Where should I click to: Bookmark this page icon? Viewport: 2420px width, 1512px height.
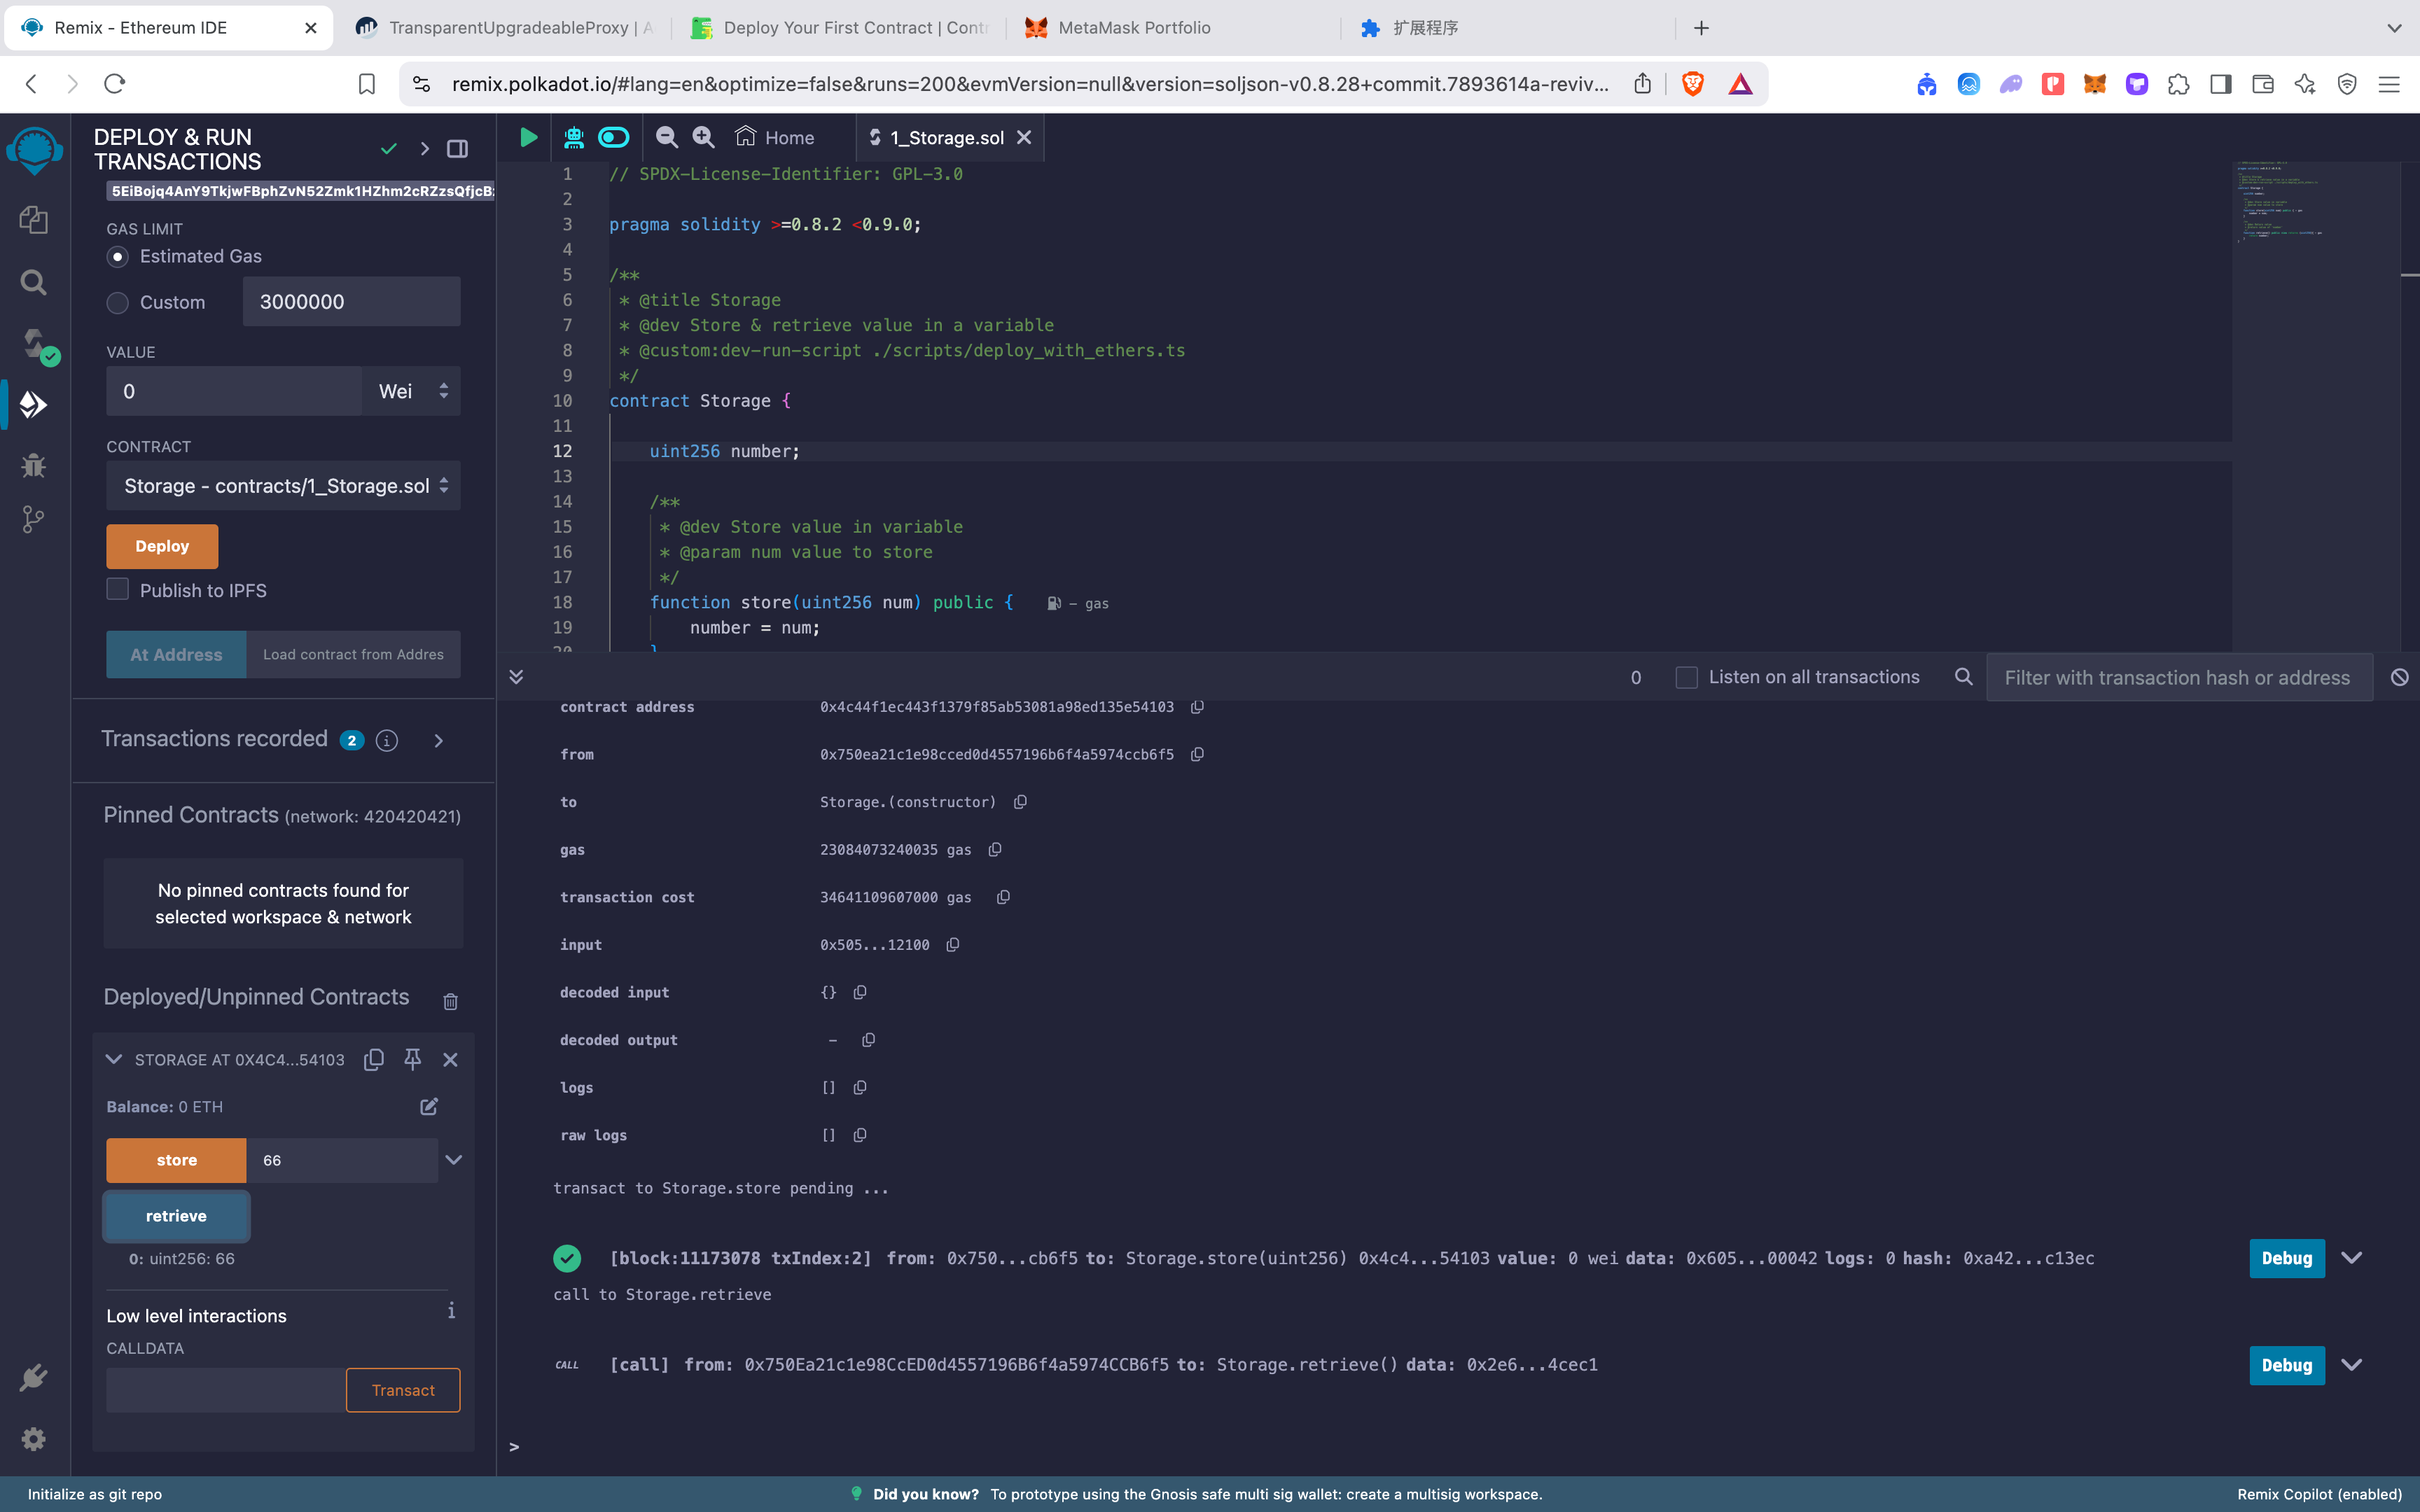[x=367, y=84]
